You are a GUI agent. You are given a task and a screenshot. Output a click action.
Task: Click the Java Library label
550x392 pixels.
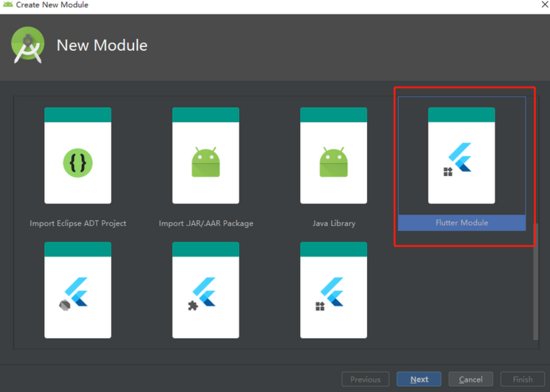click(x=334, y=223)
